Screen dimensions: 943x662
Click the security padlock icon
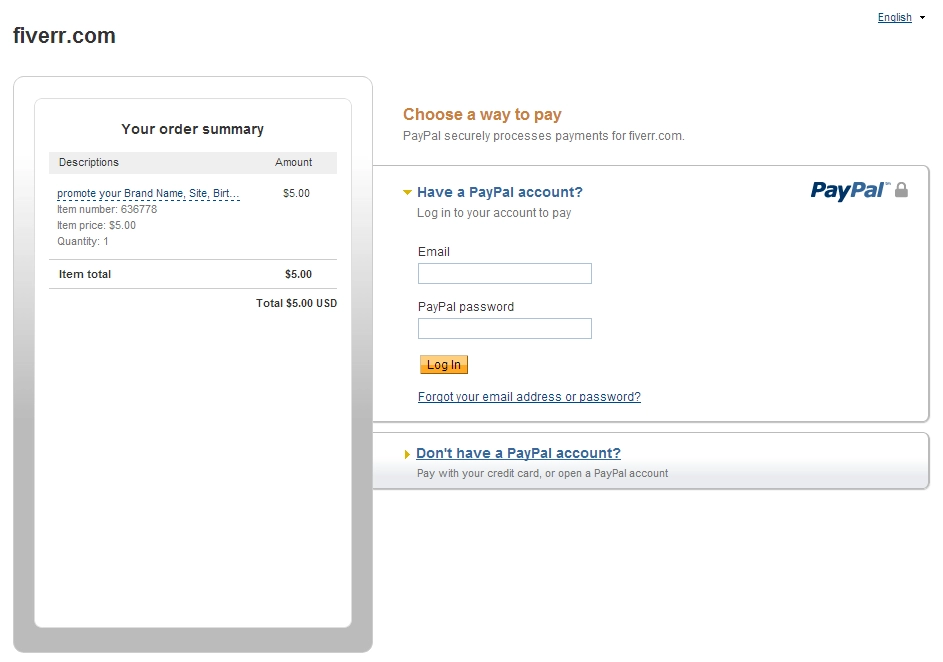click(x=901, y=189)
